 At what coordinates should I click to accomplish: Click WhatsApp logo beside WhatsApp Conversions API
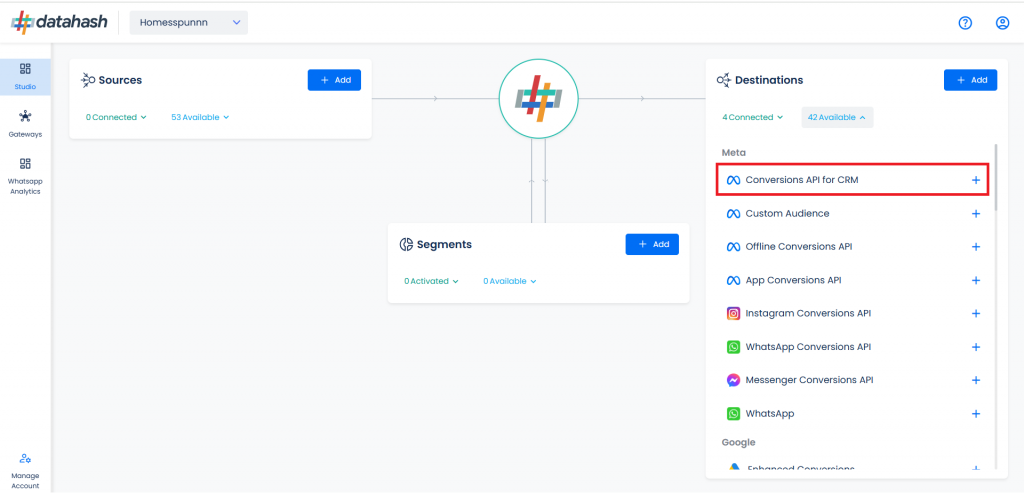(733, 347)
